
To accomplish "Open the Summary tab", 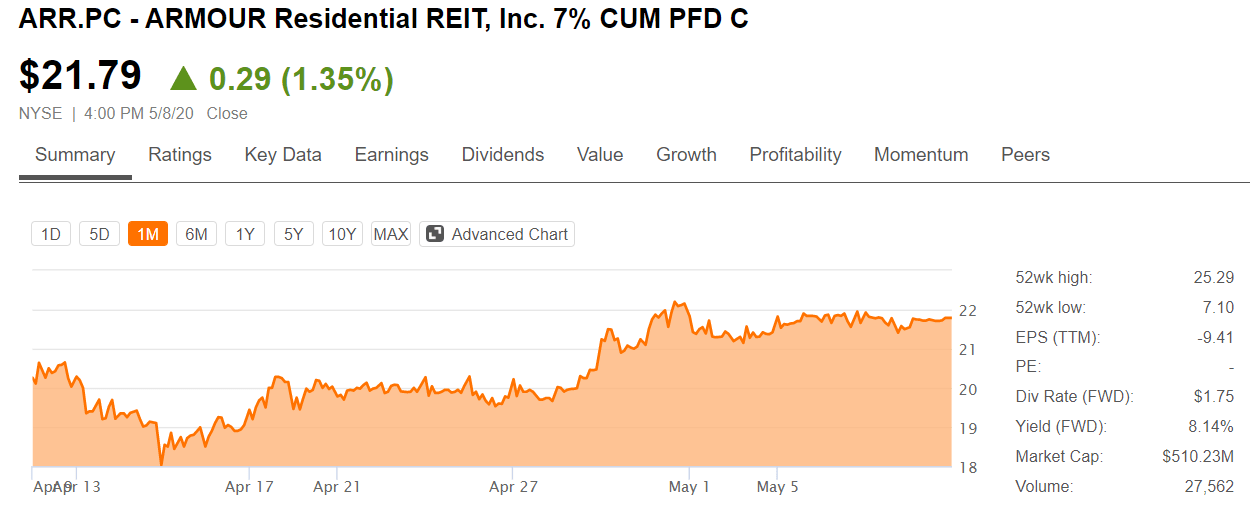I will 75,155.
